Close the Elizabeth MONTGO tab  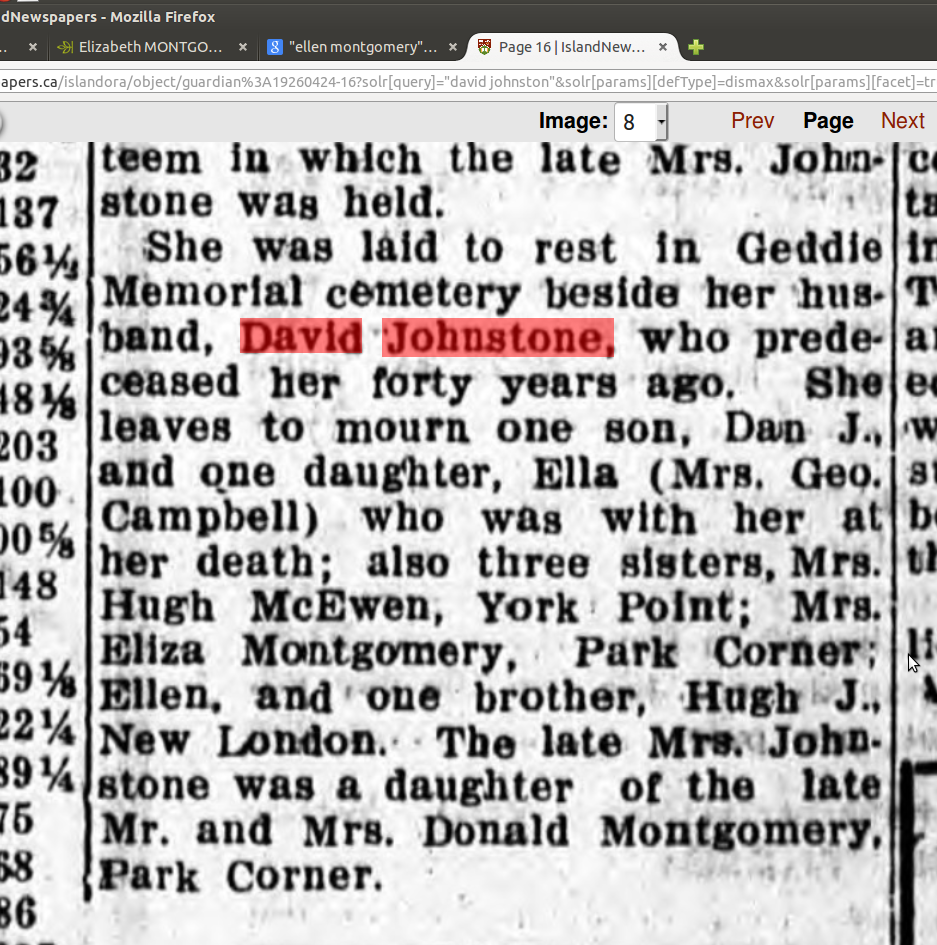tap(243, 47)
